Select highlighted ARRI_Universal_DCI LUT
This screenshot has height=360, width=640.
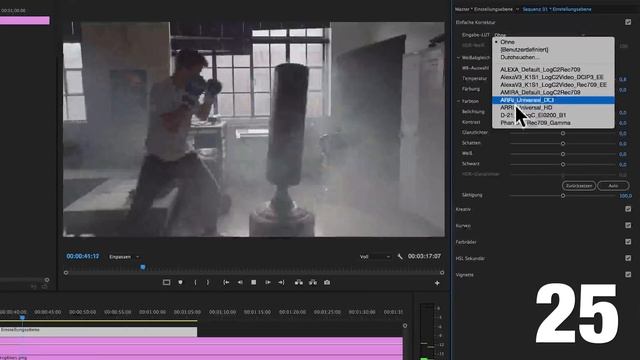click(x=553, y=100)
